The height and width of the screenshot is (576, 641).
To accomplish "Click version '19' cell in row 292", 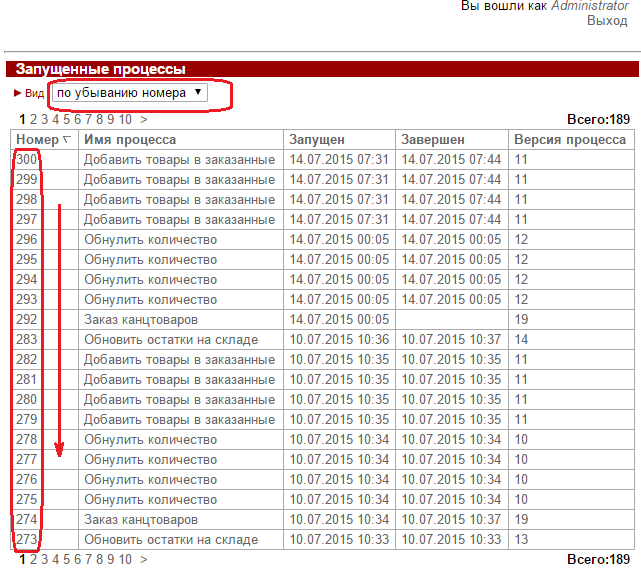I will 521,320.
